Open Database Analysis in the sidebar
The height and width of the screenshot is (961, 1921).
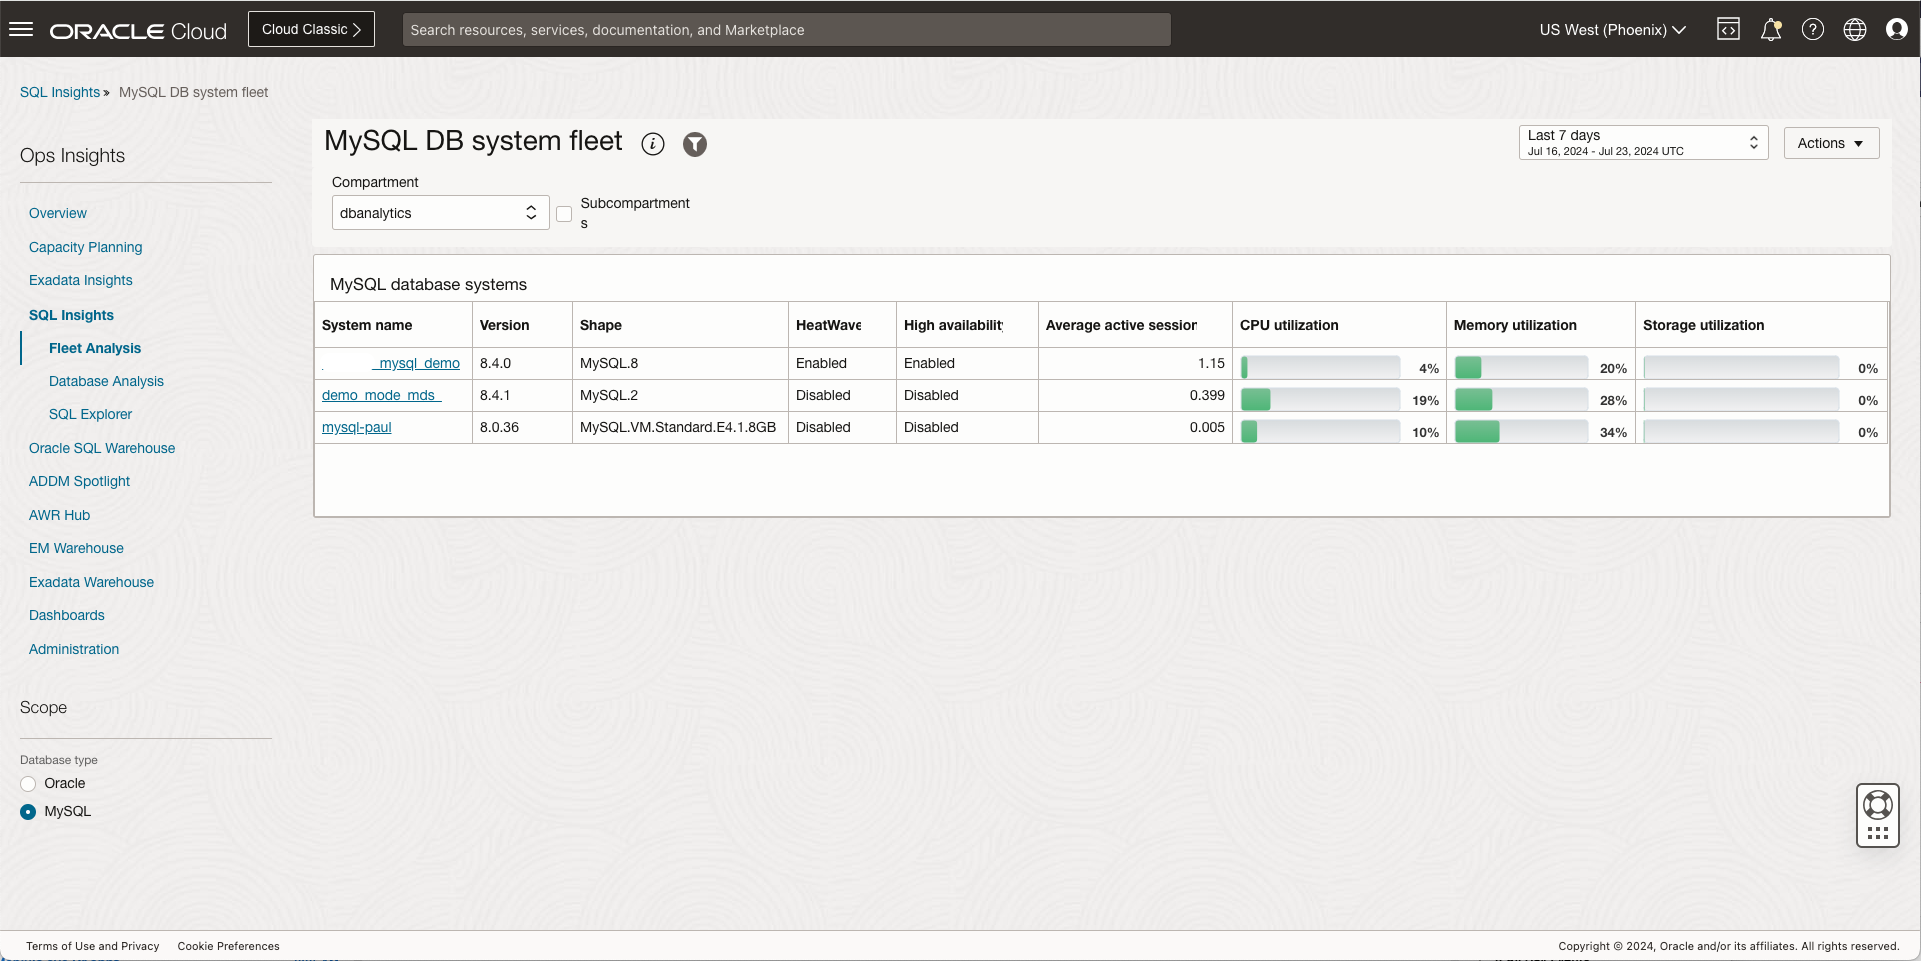coord(106,381)
